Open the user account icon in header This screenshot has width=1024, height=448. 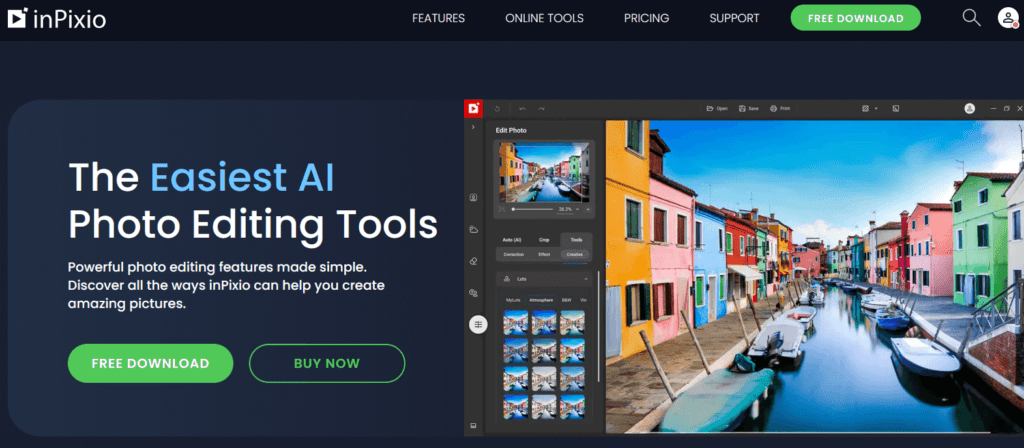click(x=1007, y=18)
